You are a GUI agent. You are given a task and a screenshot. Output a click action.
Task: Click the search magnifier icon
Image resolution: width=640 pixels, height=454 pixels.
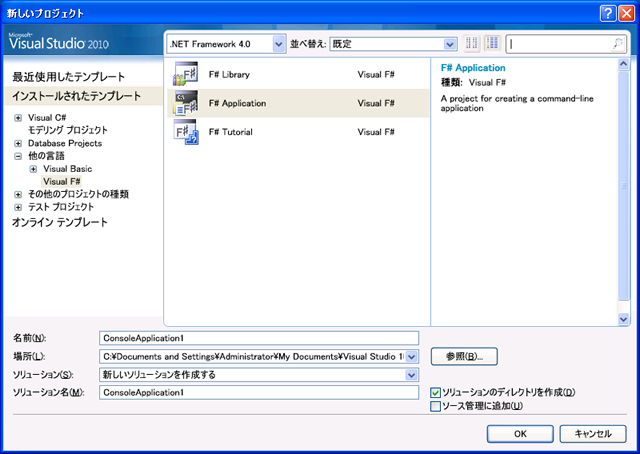tap(618, 43)
